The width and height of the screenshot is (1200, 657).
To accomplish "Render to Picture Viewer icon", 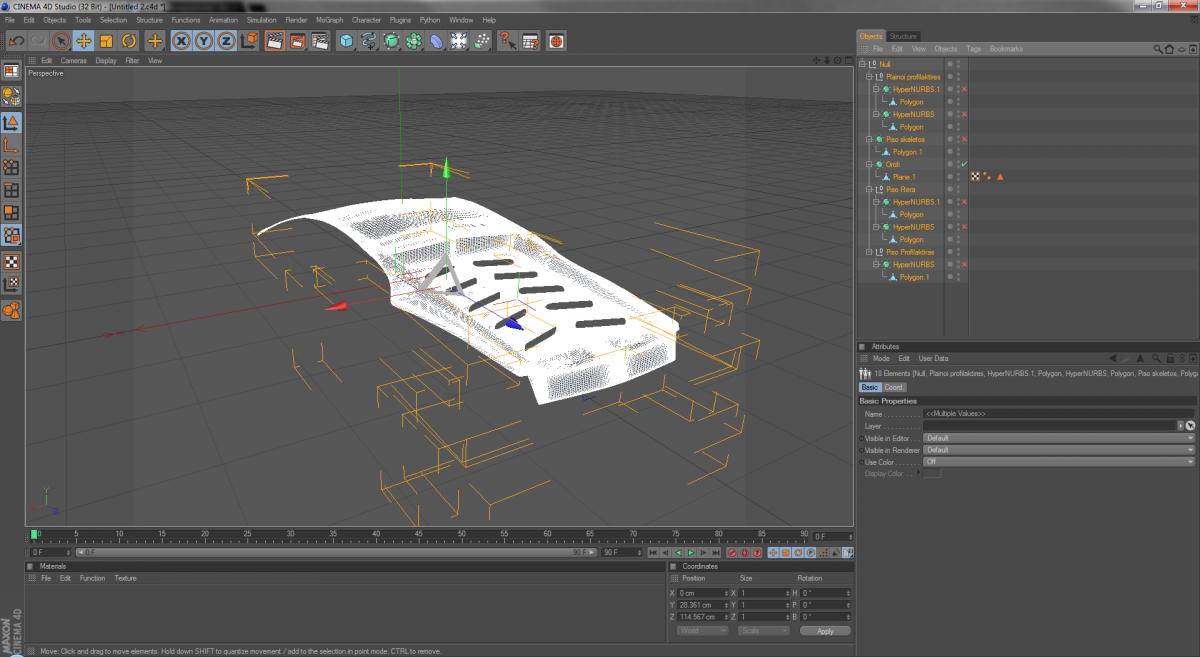I will pos(297,41).
